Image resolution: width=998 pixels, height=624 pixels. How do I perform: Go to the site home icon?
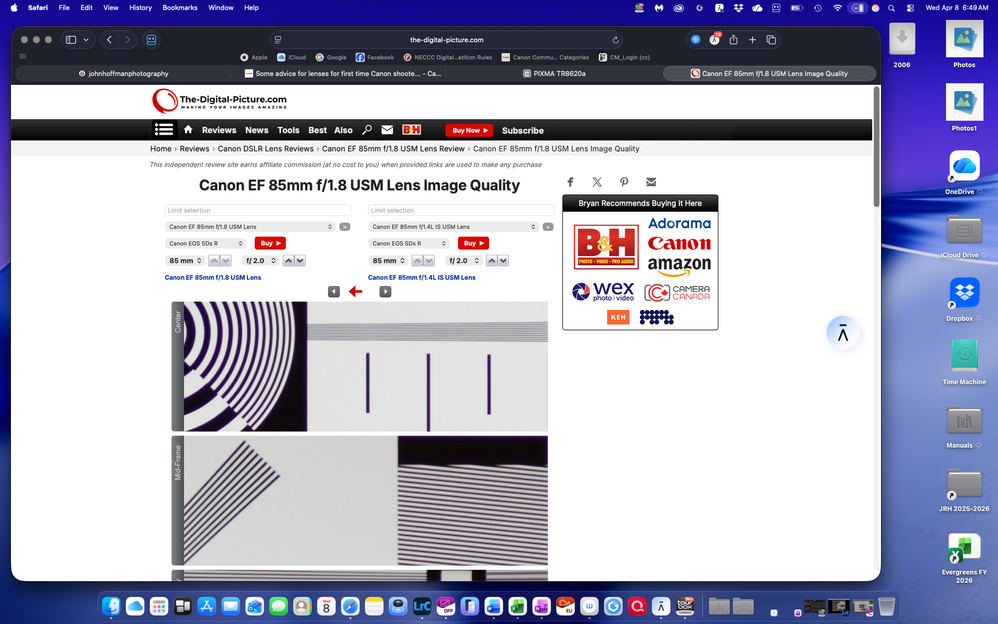(188, 129)
